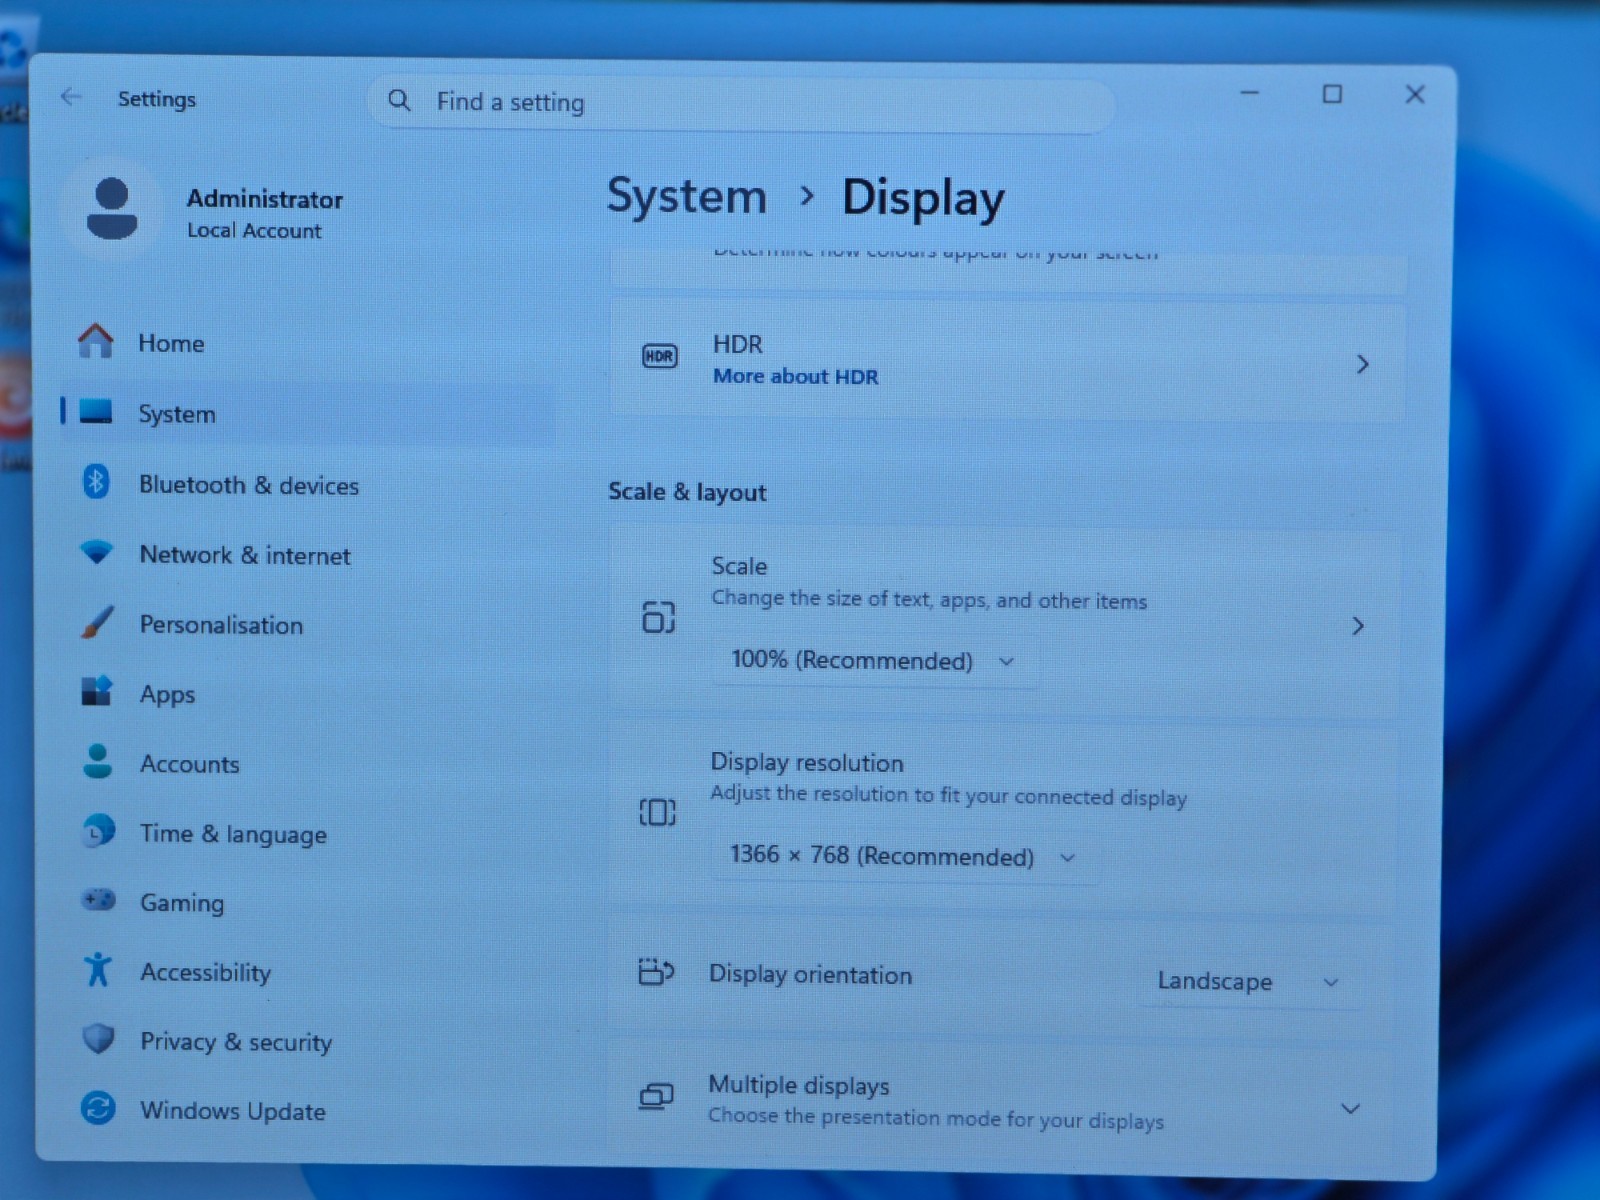Click the Find a setting search box
The width and height of the screenshot is (1600, 1200).
click(x=741, y=102)
